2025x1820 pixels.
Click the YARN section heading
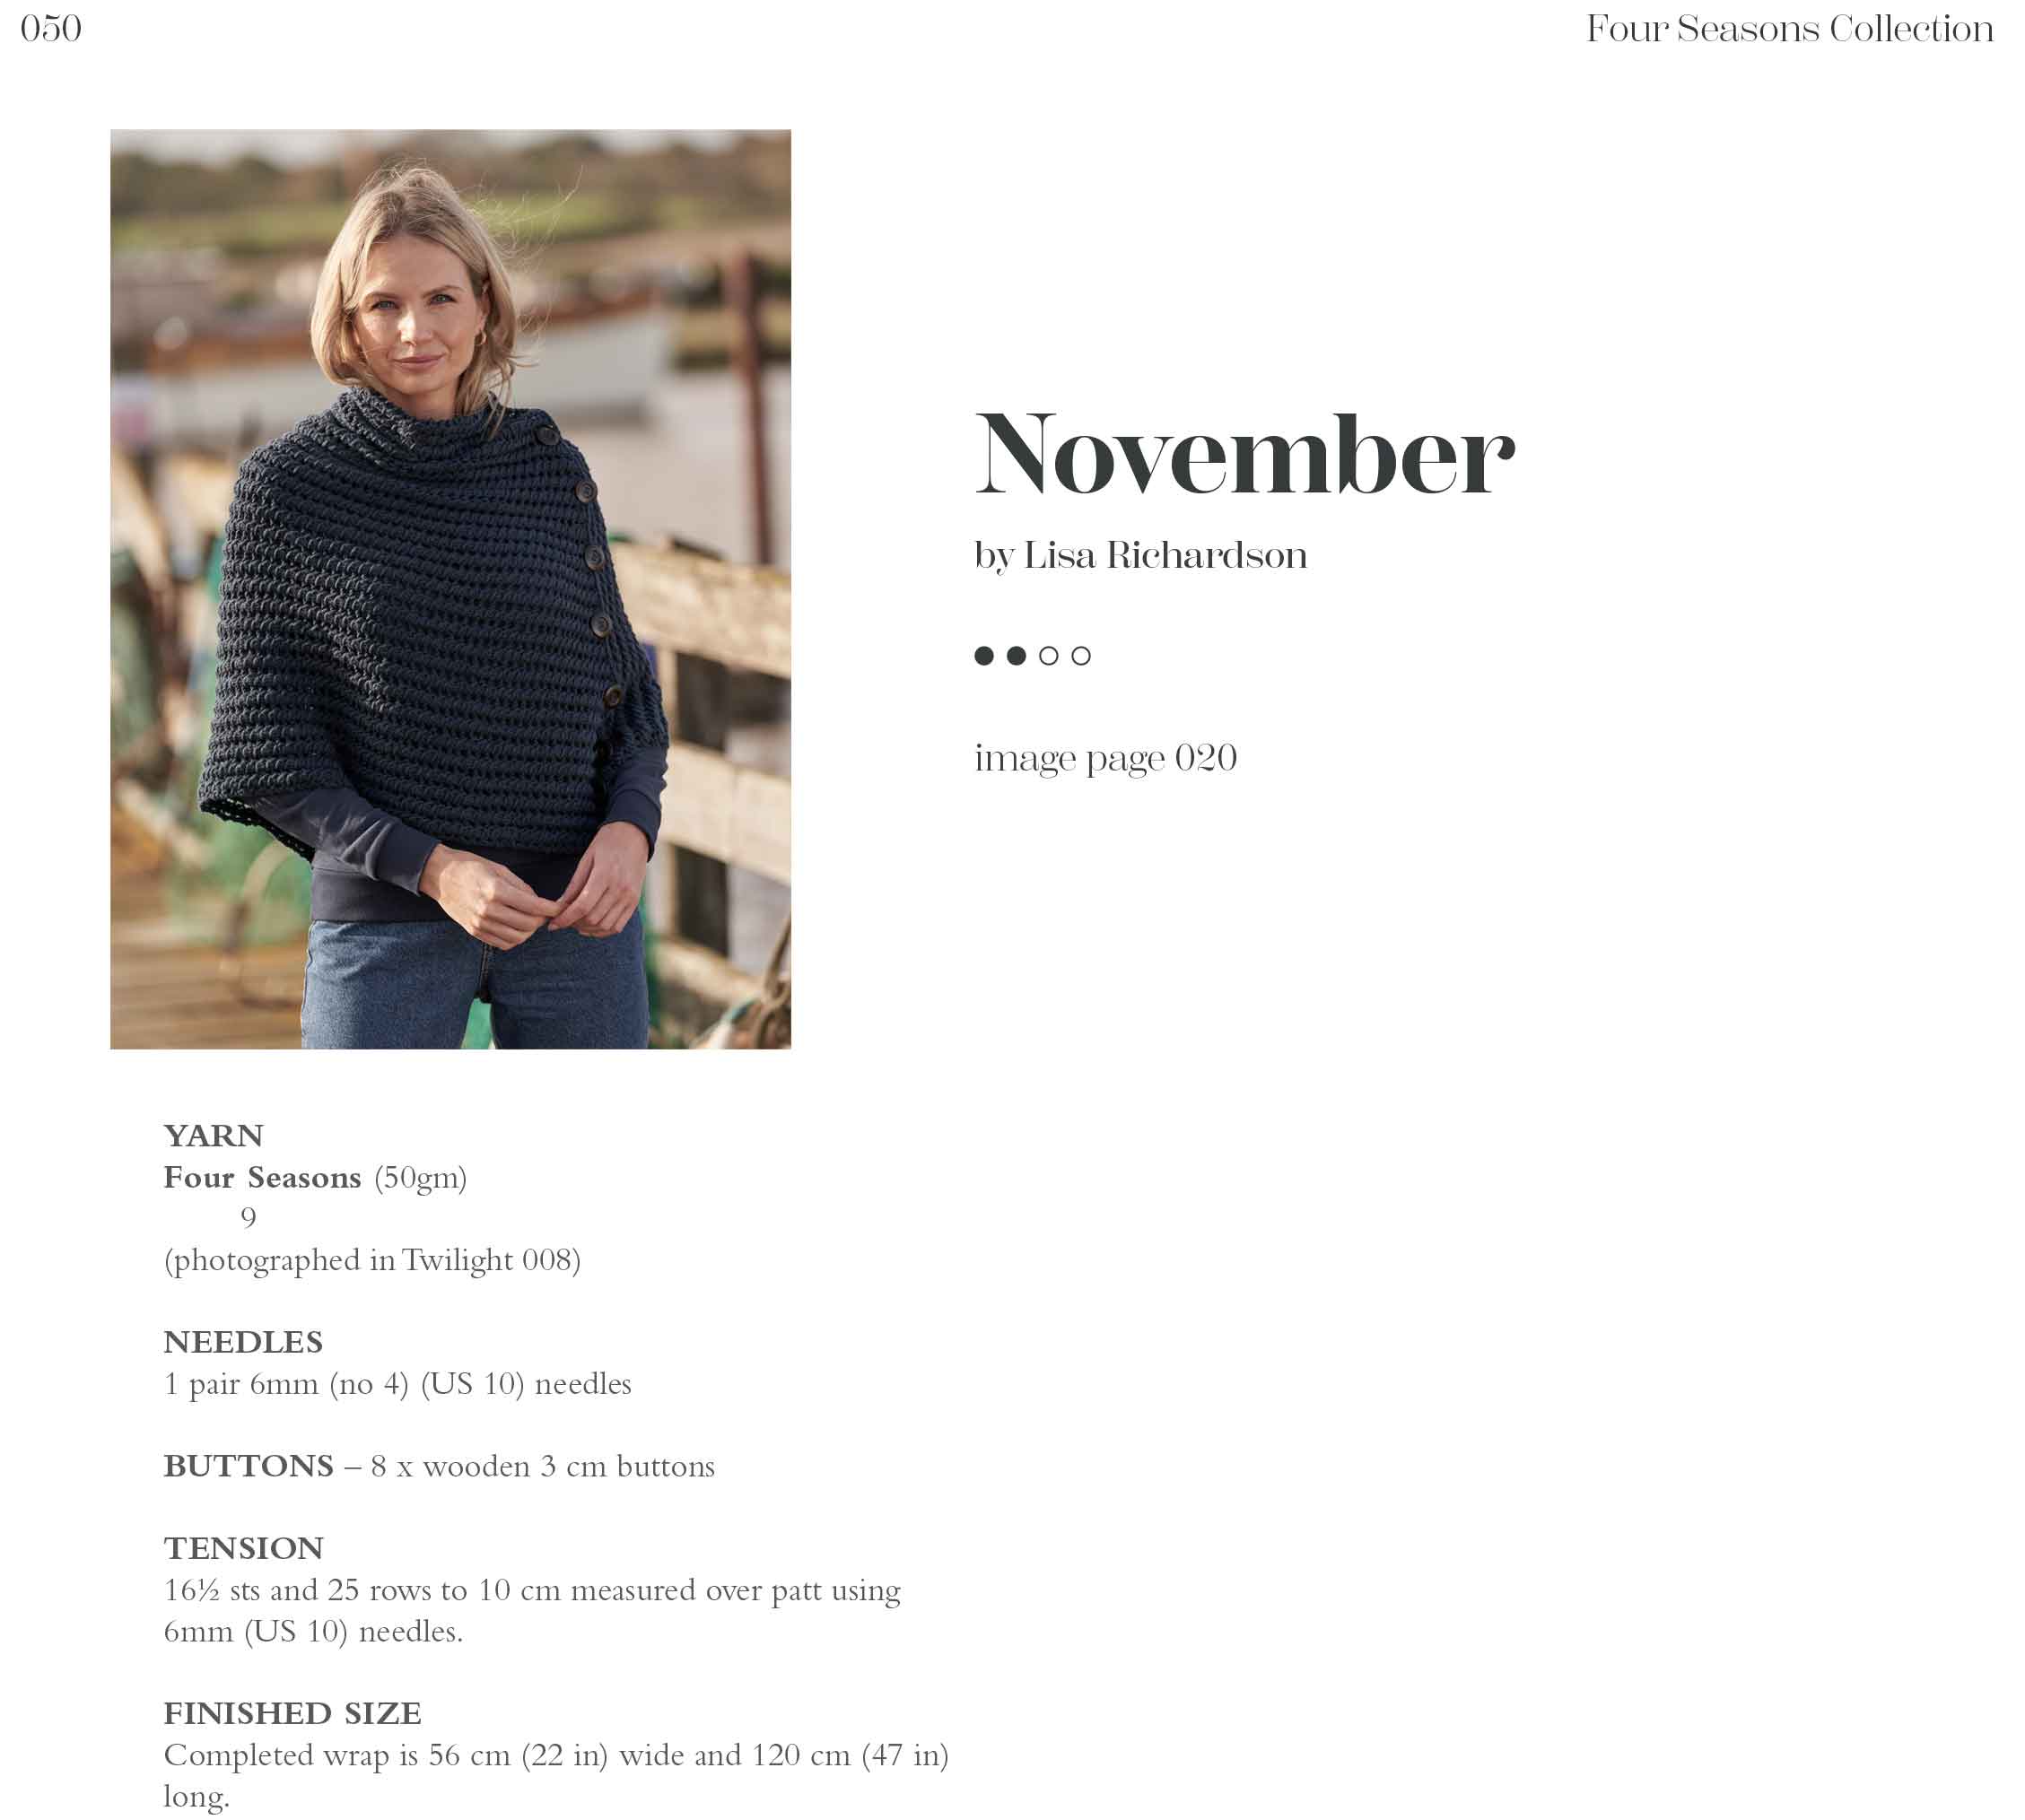(213, 1136)
